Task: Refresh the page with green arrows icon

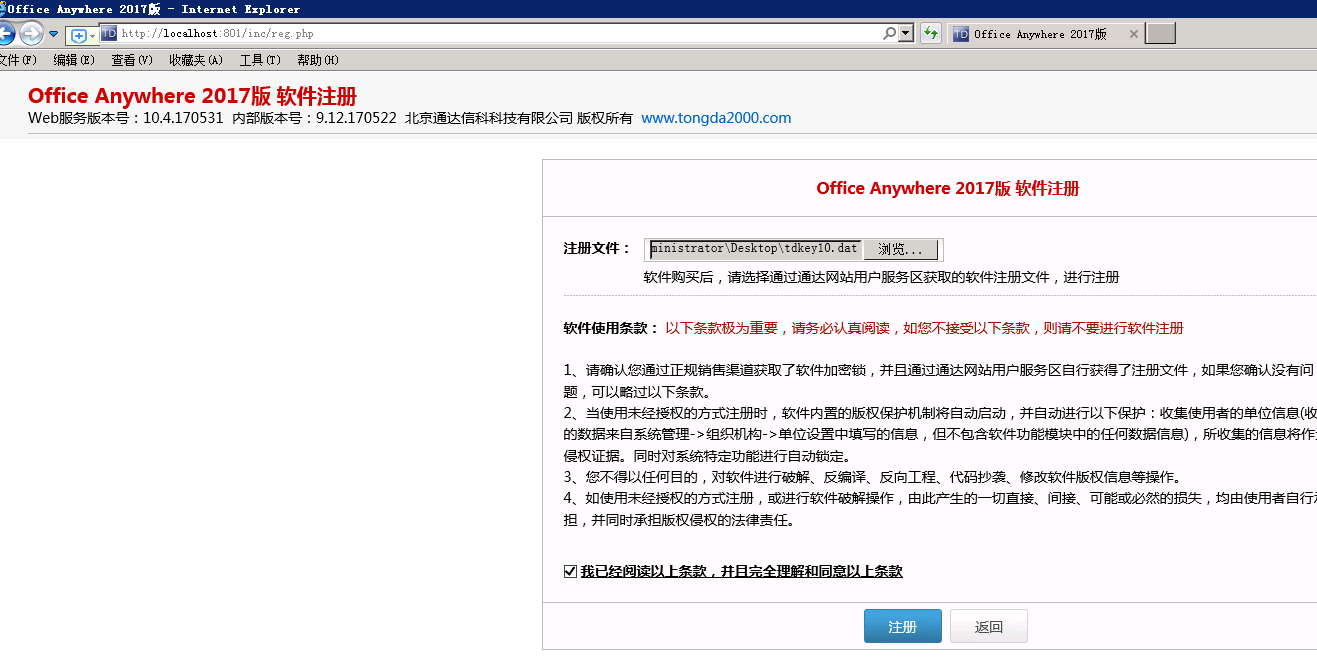Action: pos(931,34)
